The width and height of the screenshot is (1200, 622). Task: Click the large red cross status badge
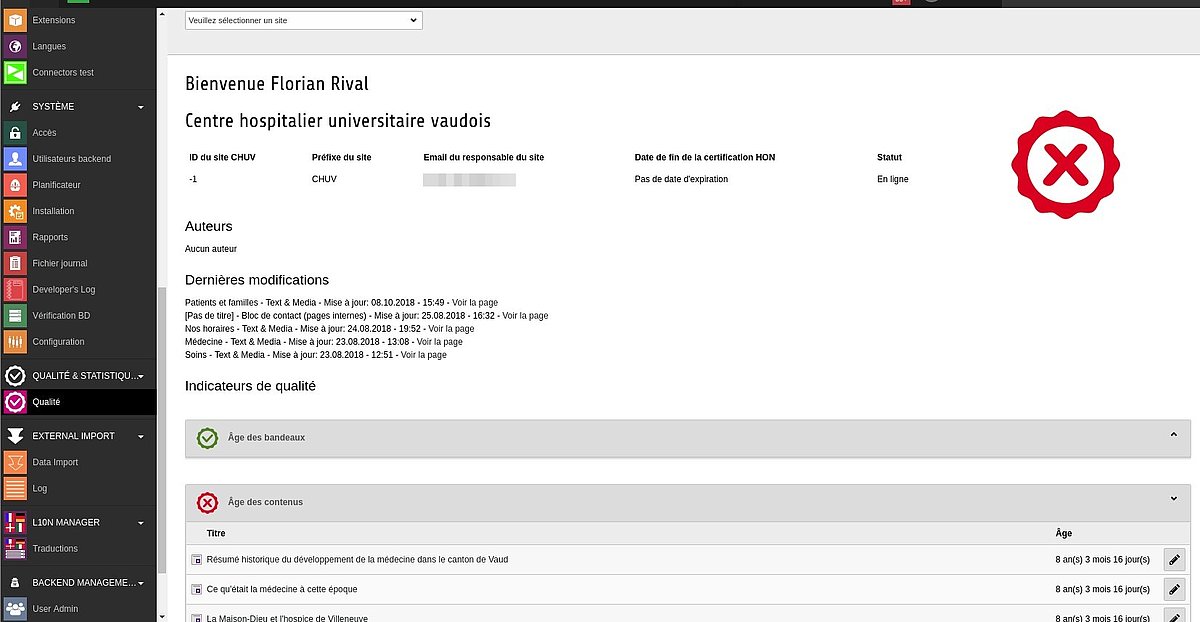(1066, 164)
